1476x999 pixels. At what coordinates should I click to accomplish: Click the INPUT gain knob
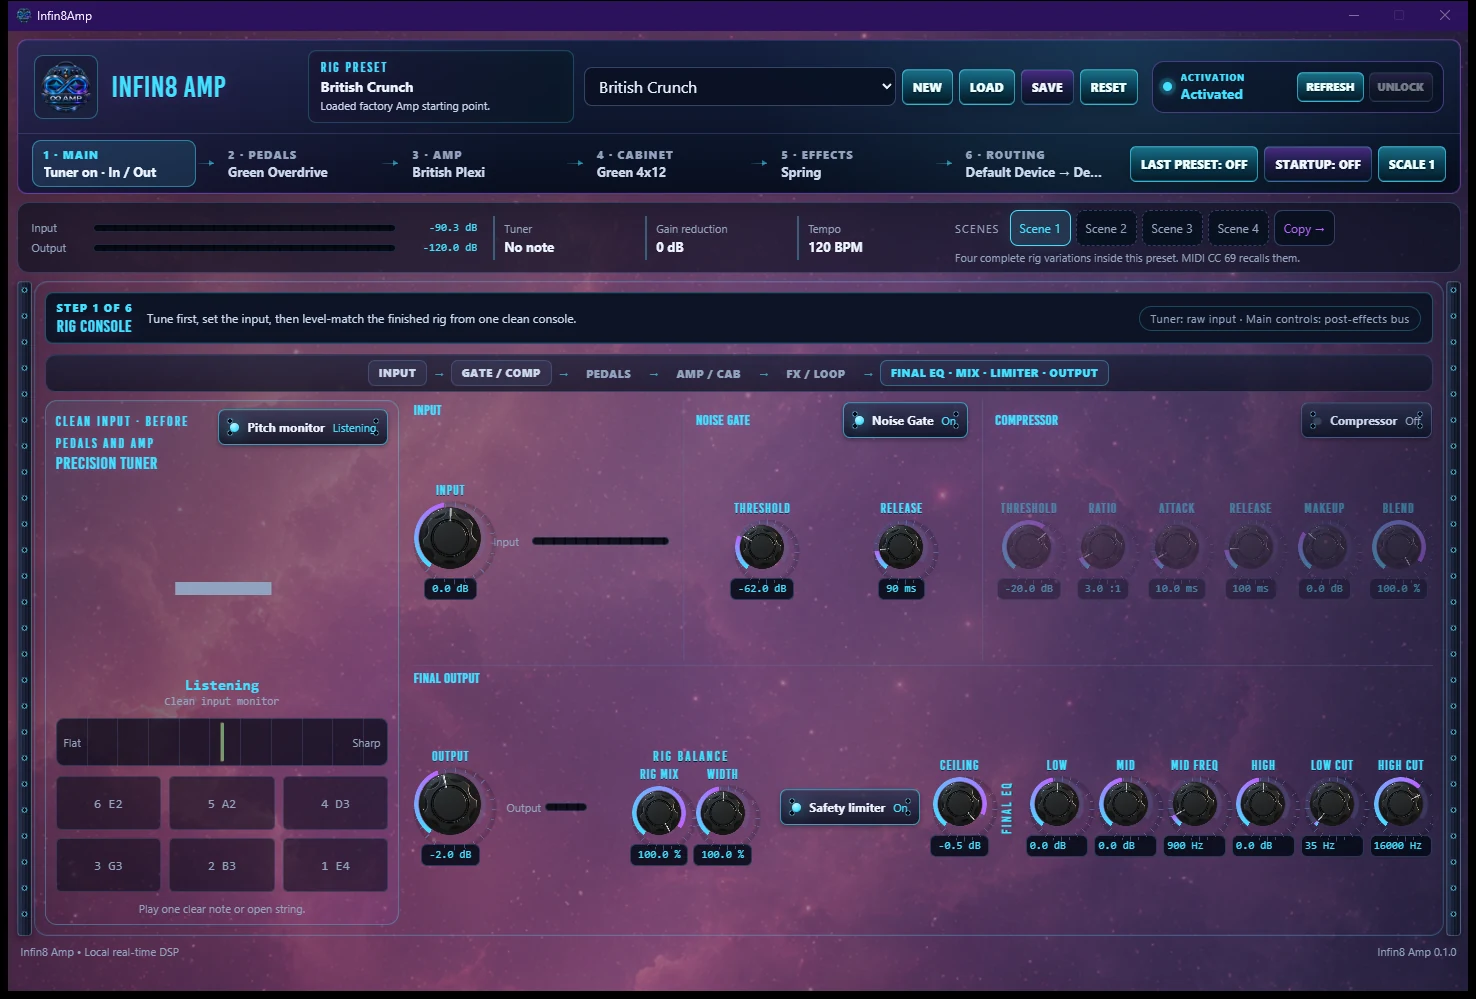coord(449,537)
